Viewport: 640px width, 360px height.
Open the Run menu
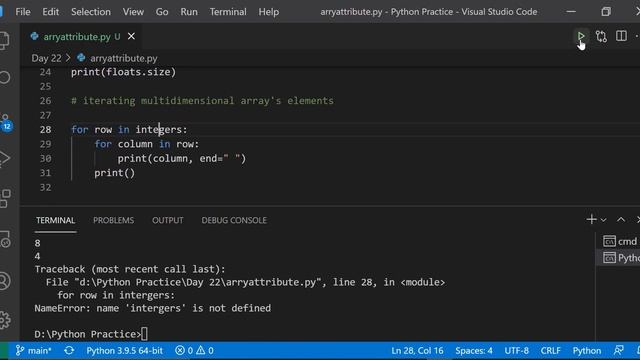click(x=189, y=12)
